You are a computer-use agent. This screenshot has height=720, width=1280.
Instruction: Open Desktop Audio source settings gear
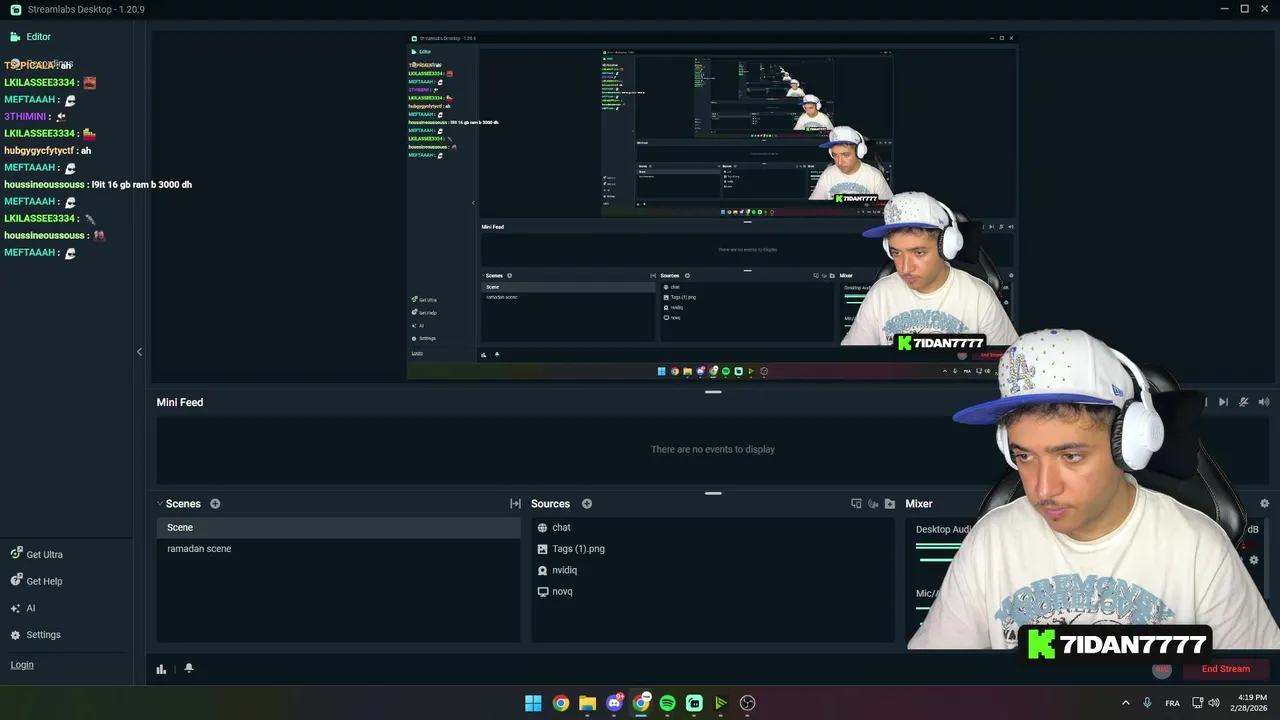(1254, 560)
